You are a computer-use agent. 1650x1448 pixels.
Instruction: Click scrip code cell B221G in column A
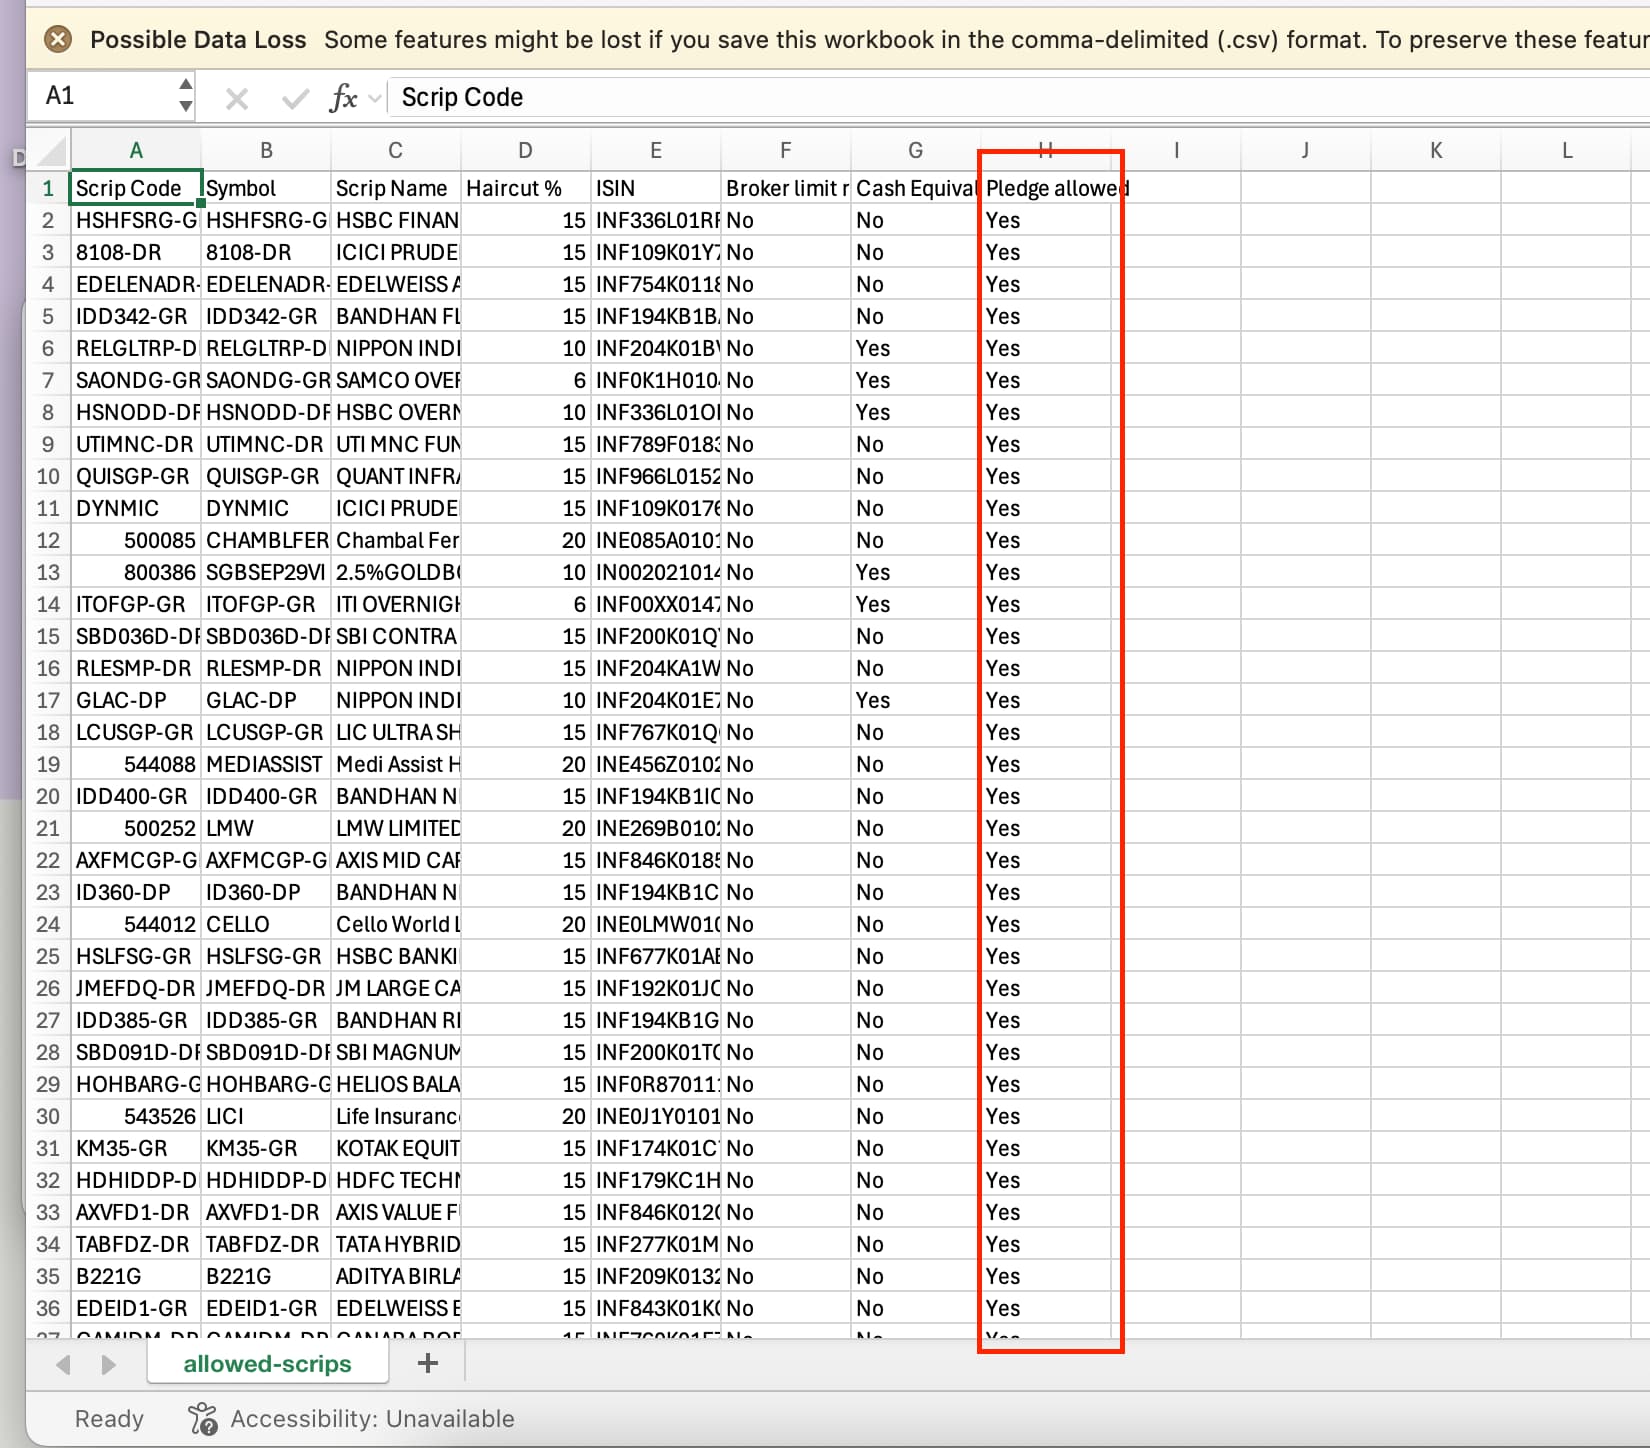pyautogui.click(x=136, y=1276)
